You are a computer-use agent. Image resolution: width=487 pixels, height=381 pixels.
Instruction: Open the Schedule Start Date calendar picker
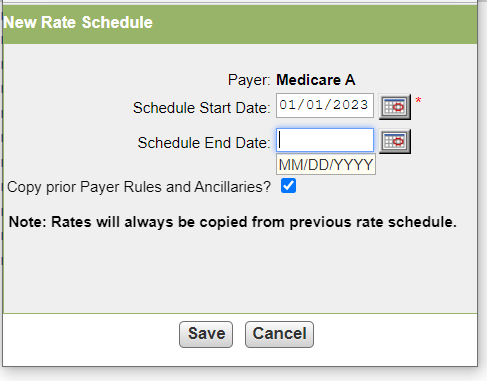pyautogui.click(x=395, y=107)
